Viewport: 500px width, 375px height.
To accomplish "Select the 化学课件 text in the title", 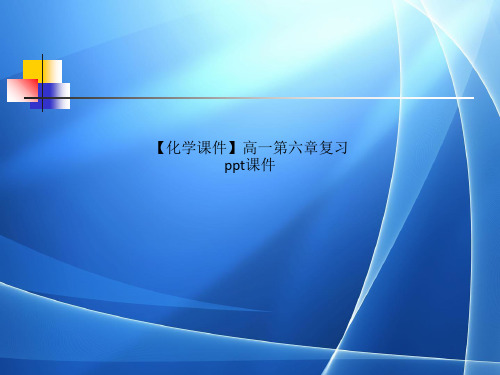I will (x=197, y=148).
